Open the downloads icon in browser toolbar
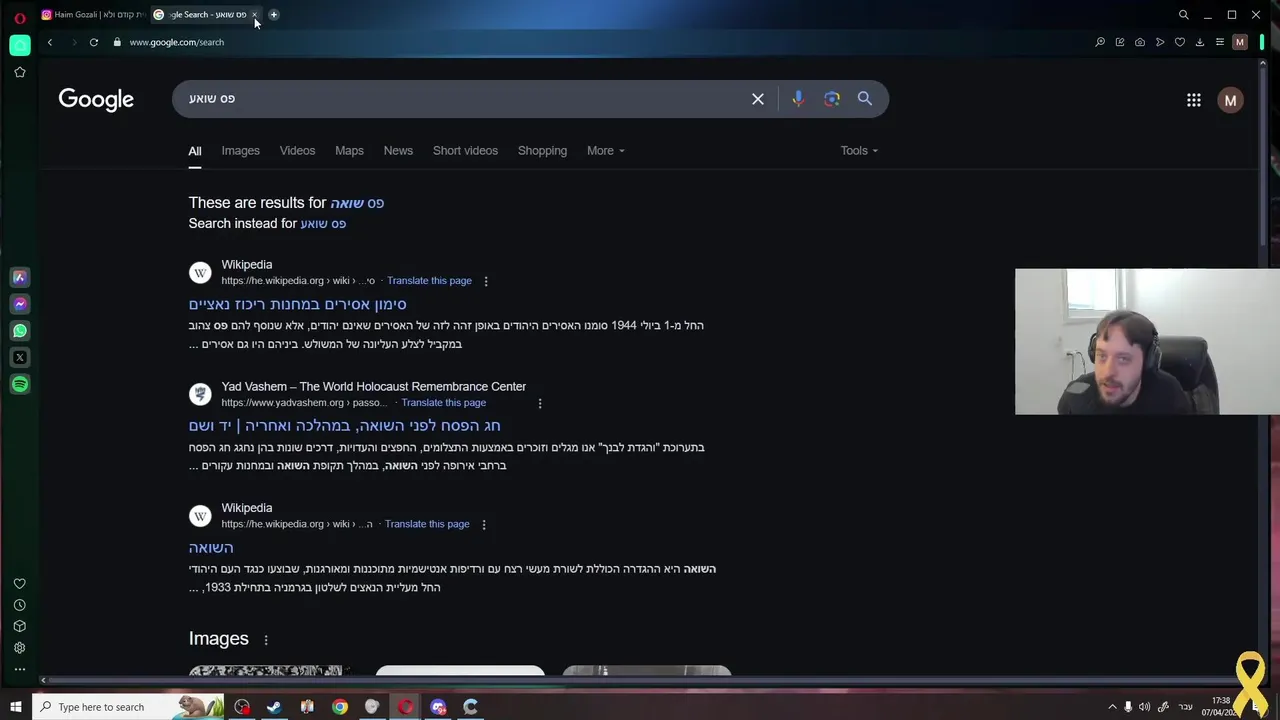 pyautogui.click(x=1200, y=42)
